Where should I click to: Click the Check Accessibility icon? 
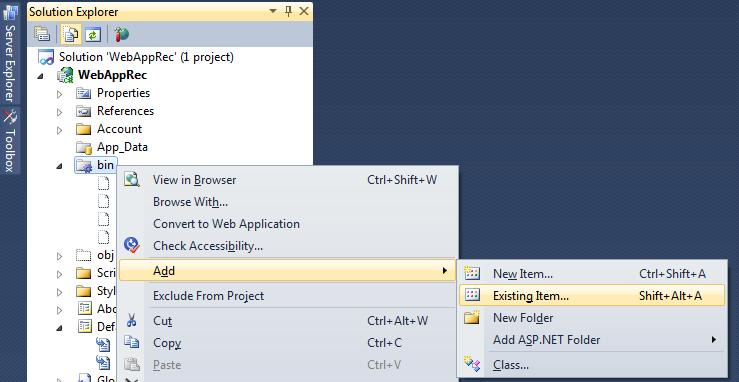coord(131,245)
